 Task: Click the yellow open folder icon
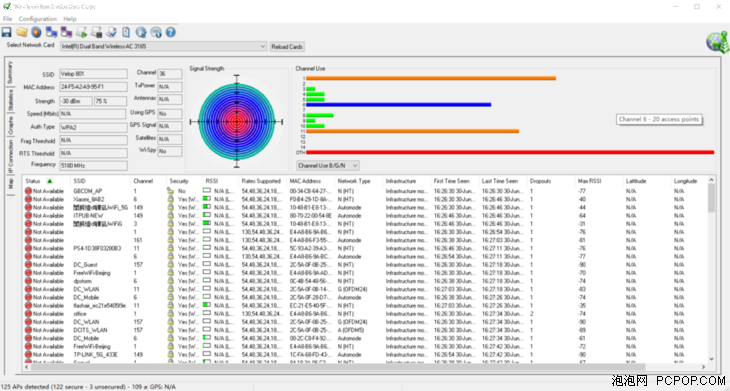21,32
